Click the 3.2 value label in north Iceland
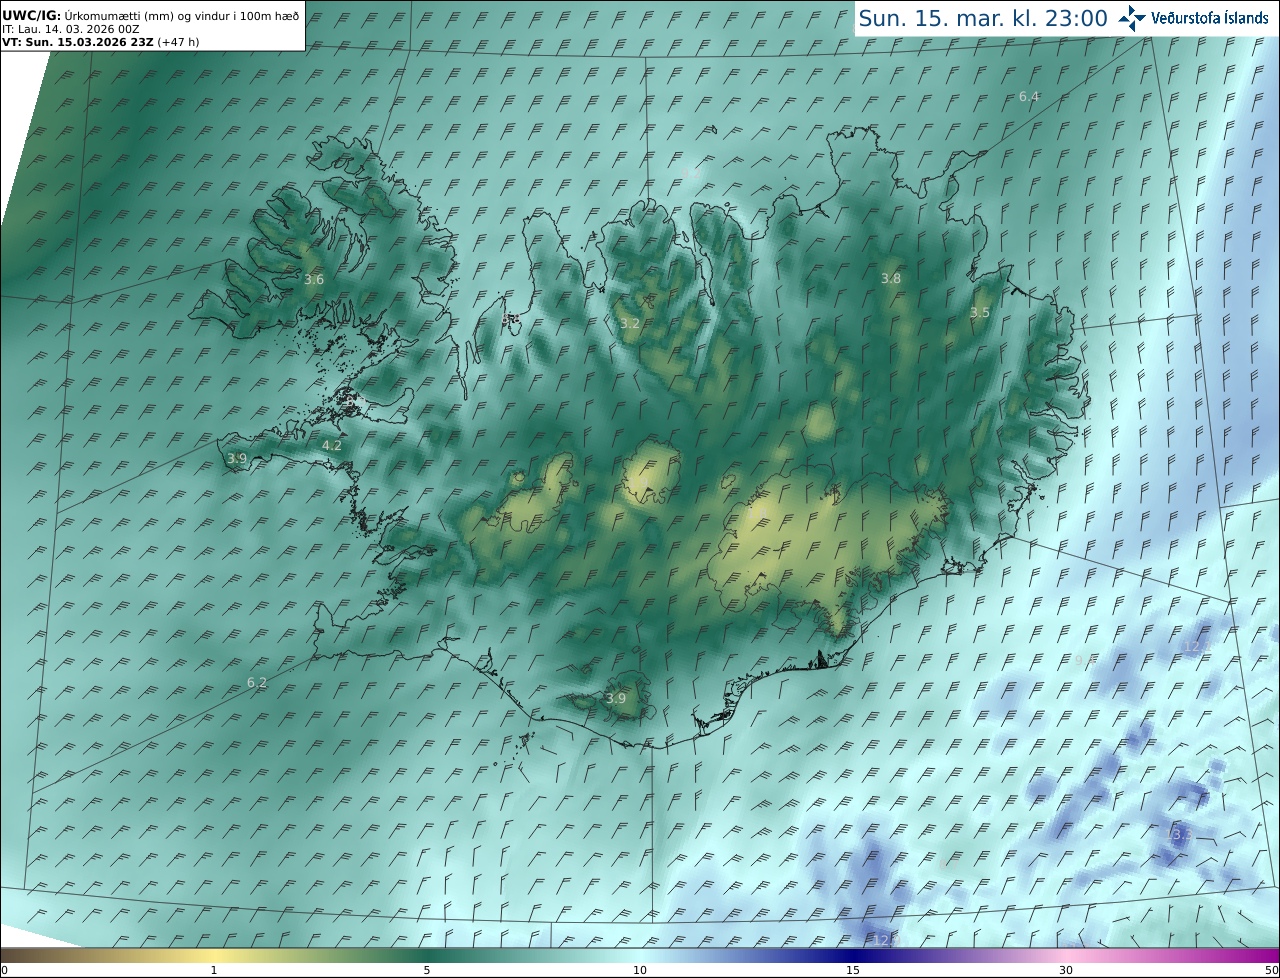Image resolution: width=1280 pixels, height=978 pixels. point(629,324)
